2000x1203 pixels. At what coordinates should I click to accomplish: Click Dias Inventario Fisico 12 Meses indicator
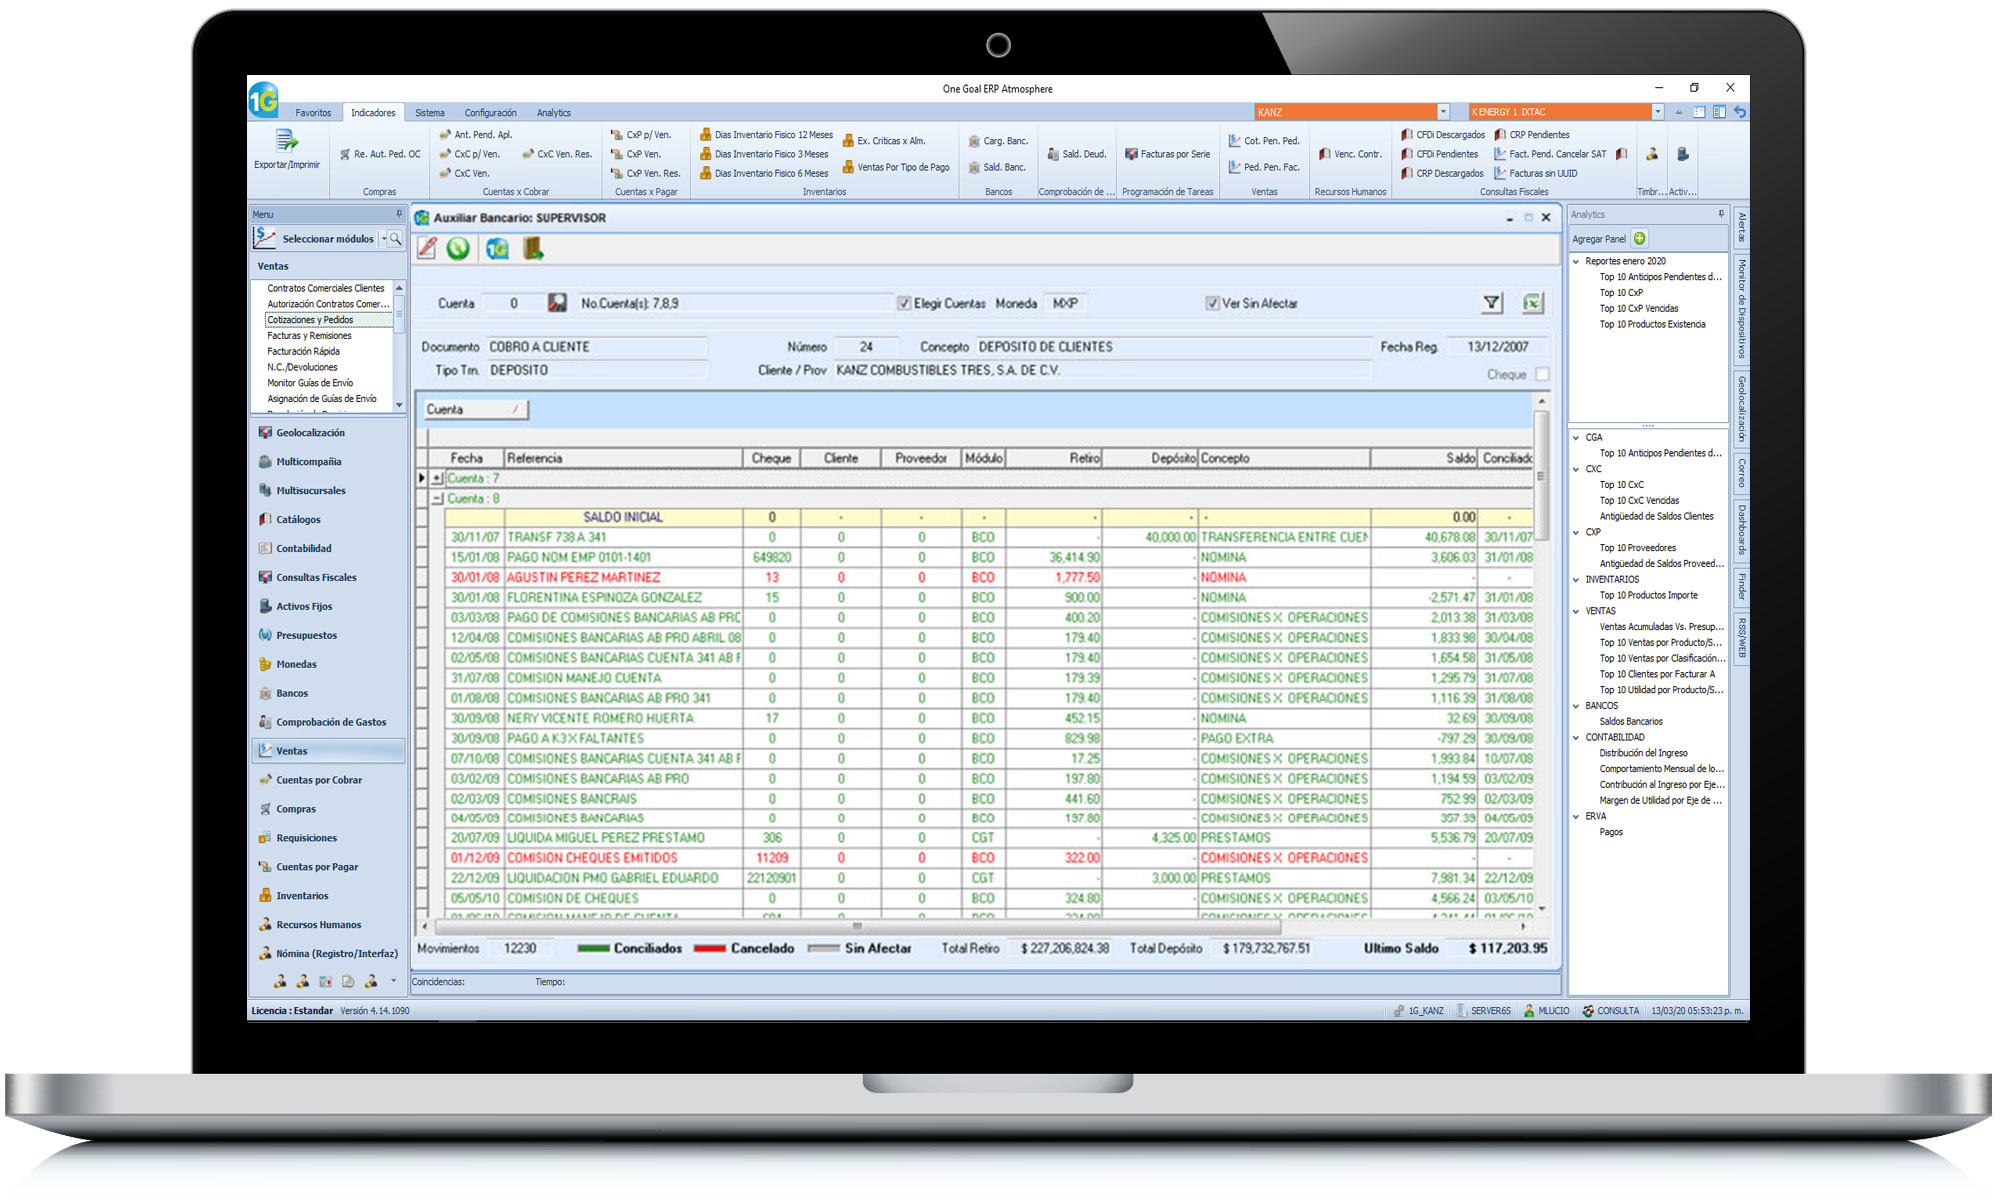766,135
